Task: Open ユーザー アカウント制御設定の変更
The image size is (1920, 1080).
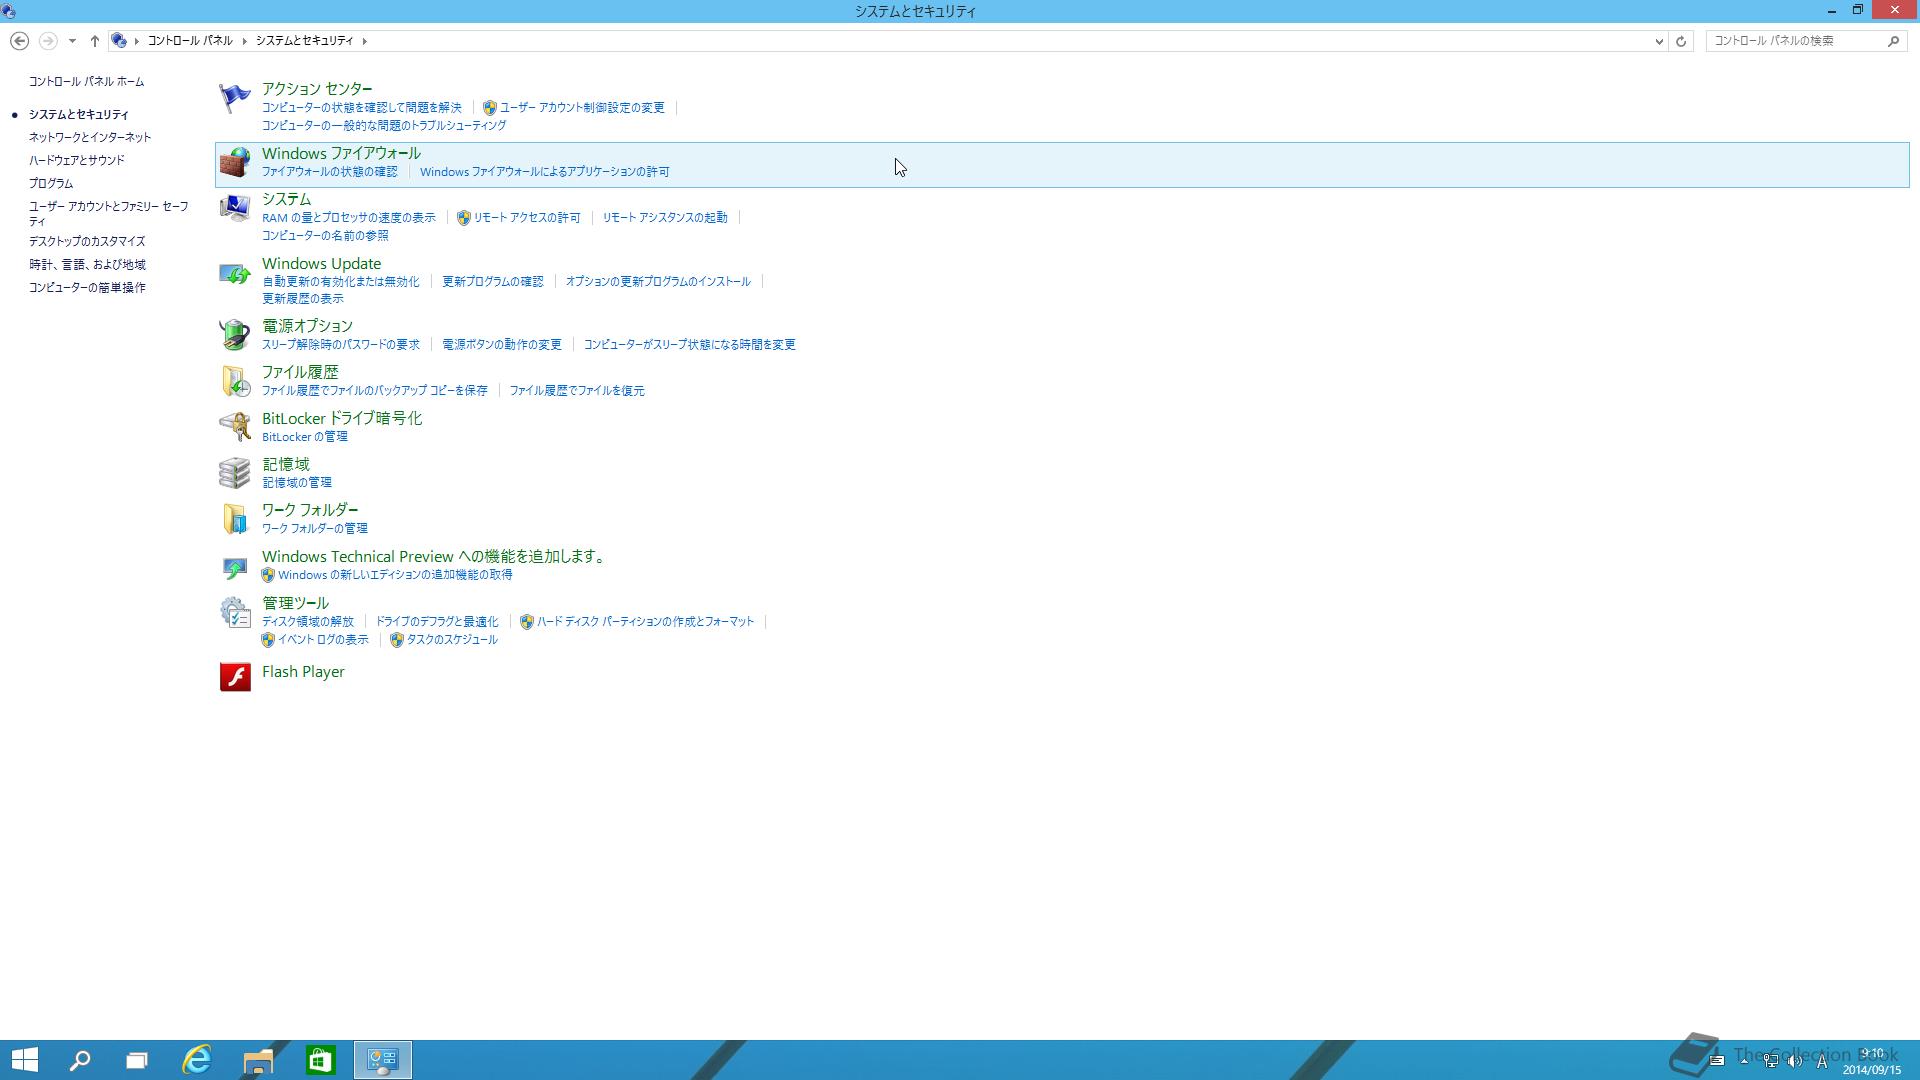Action: tap(582, 108)
